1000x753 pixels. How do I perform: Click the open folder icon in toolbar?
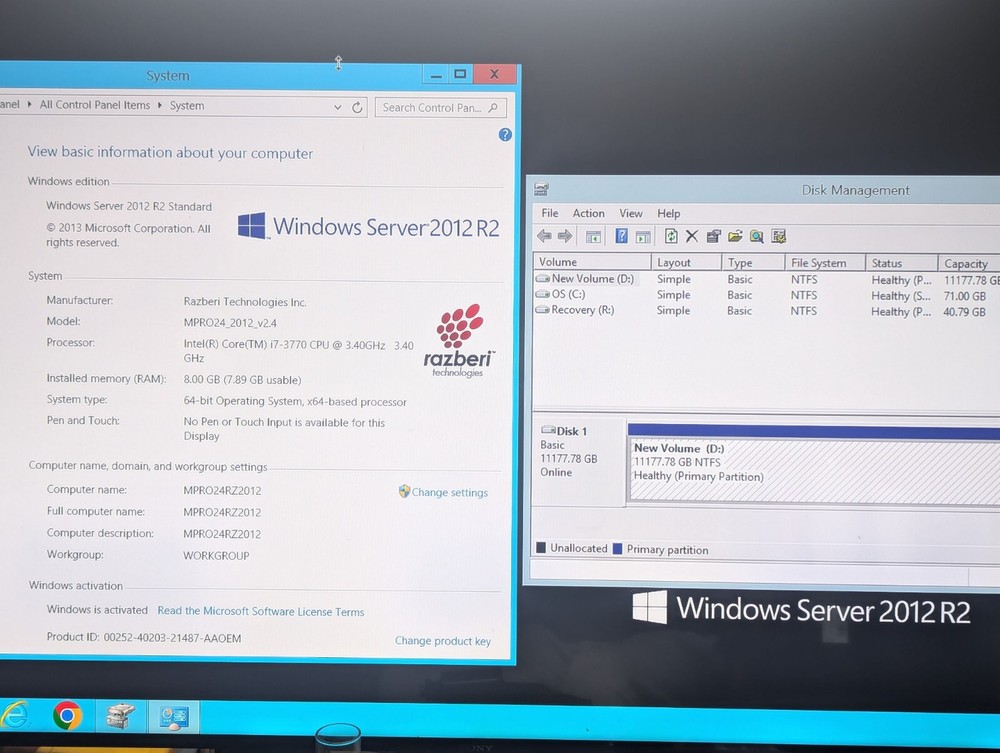pos(736,237)
